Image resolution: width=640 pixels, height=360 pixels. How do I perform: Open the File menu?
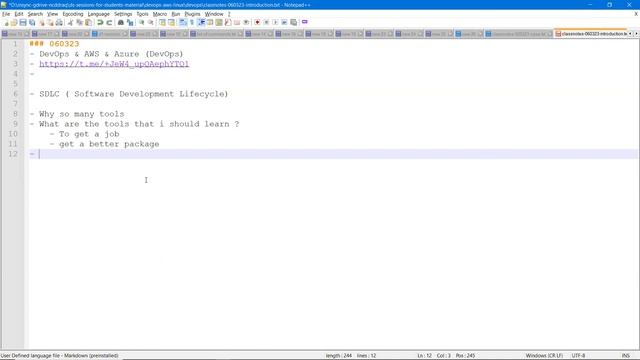coord(6,14)
